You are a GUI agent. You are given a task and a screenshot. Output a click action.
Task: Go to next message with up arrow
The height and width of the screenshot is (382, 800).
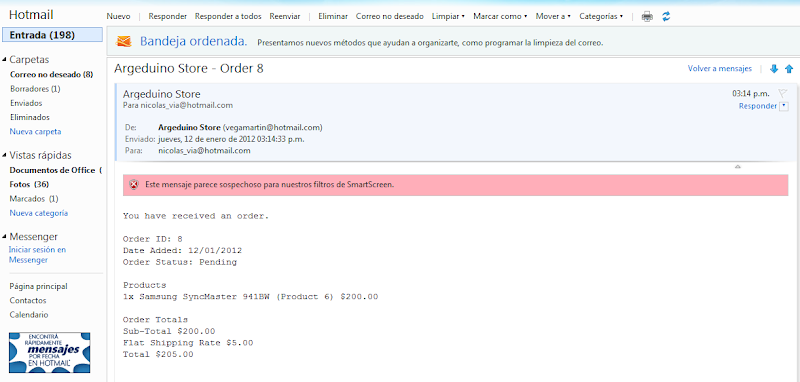[x=789, y=69]
